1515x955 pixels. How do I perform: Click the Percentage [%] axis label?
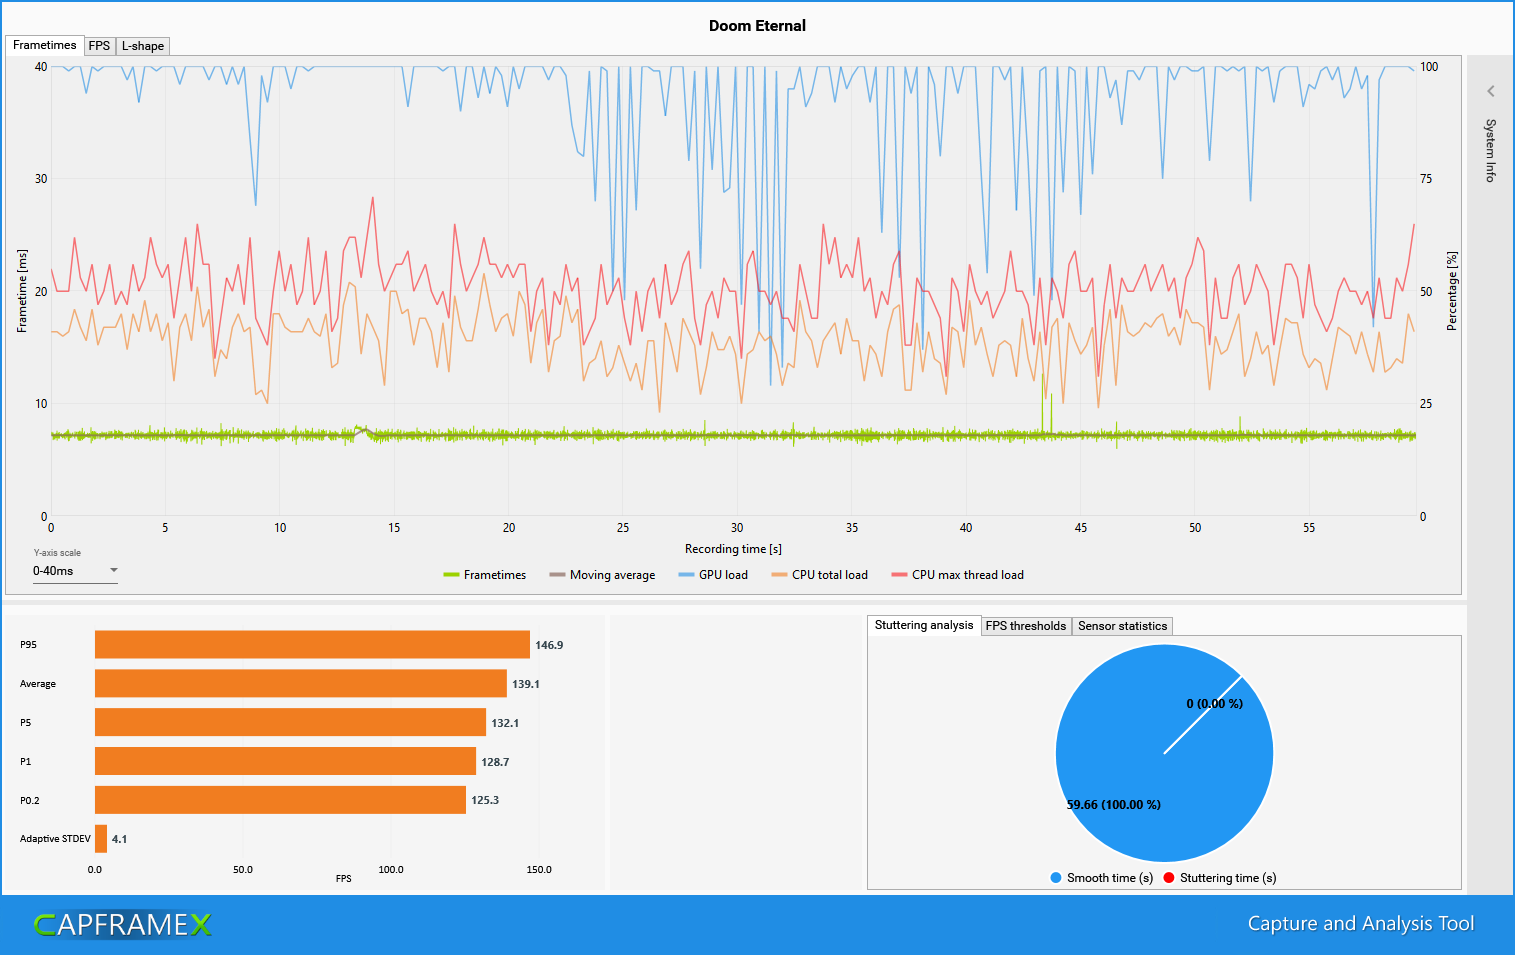(x=1452, y=291)
